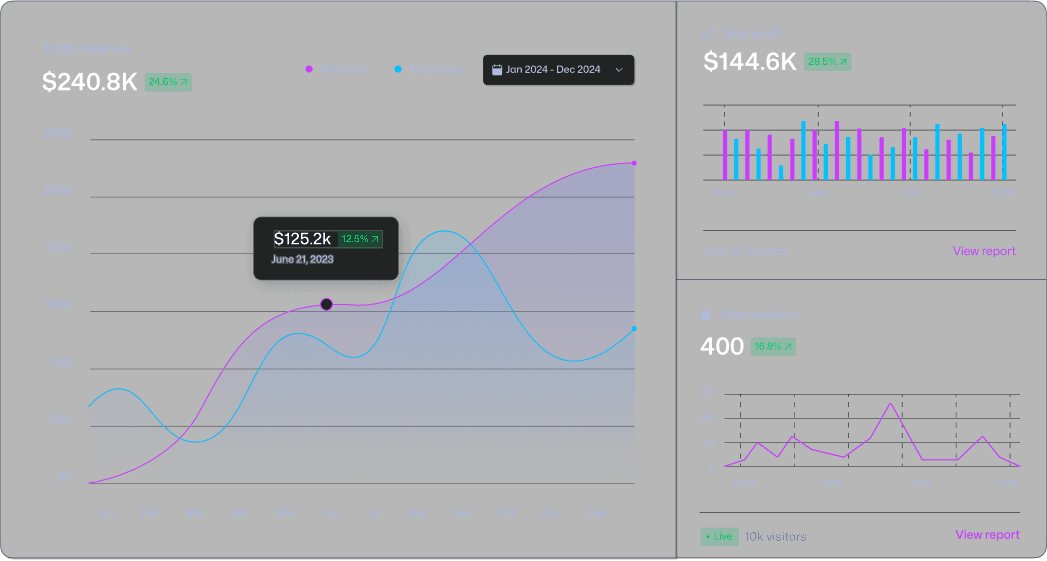Image resolution: width=1047 pixels, height=561 pixels.
Task: Click the purple Revenue legend color dot
Action: point(309,69)
